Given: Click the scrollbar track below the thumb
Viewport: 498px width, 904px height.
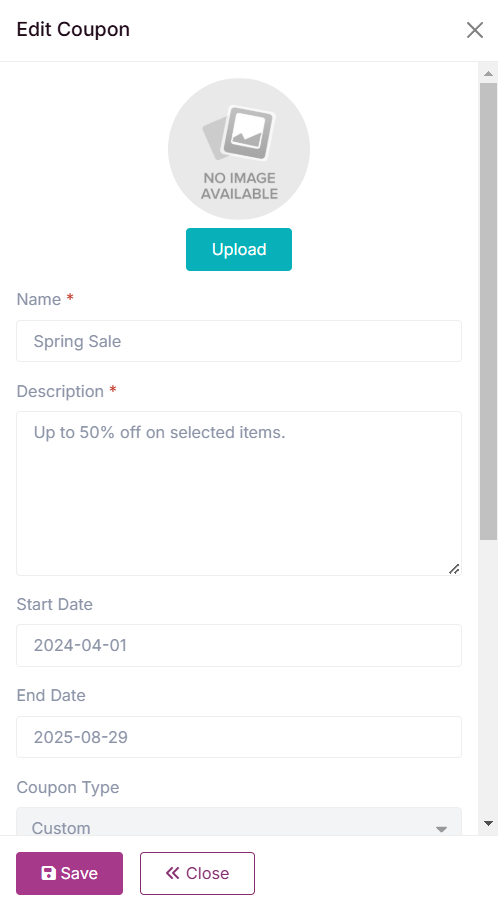Looking at the screenshot, I should click(488, 677).
